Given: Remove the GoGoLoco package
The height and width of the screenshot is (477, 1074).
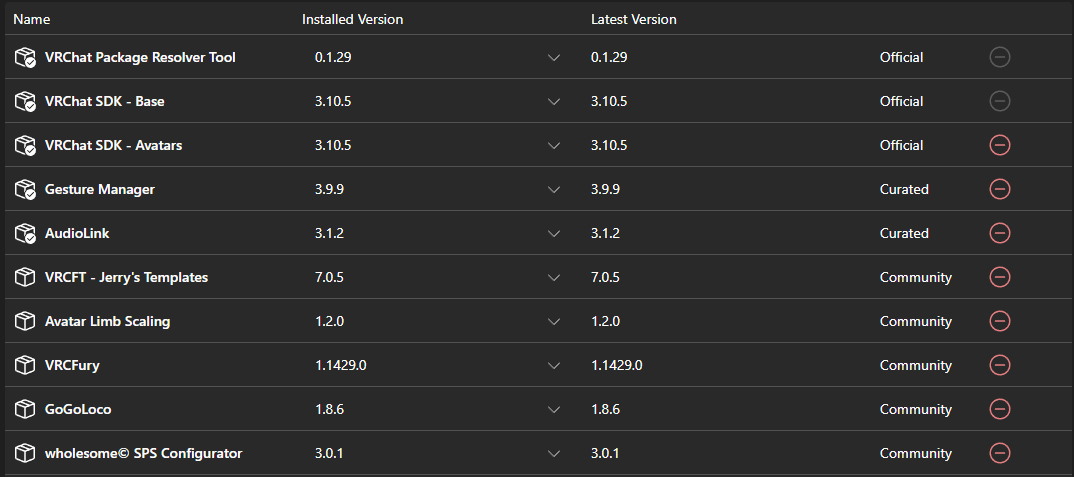Looking at the screenshot, I should tap(999, 409).
